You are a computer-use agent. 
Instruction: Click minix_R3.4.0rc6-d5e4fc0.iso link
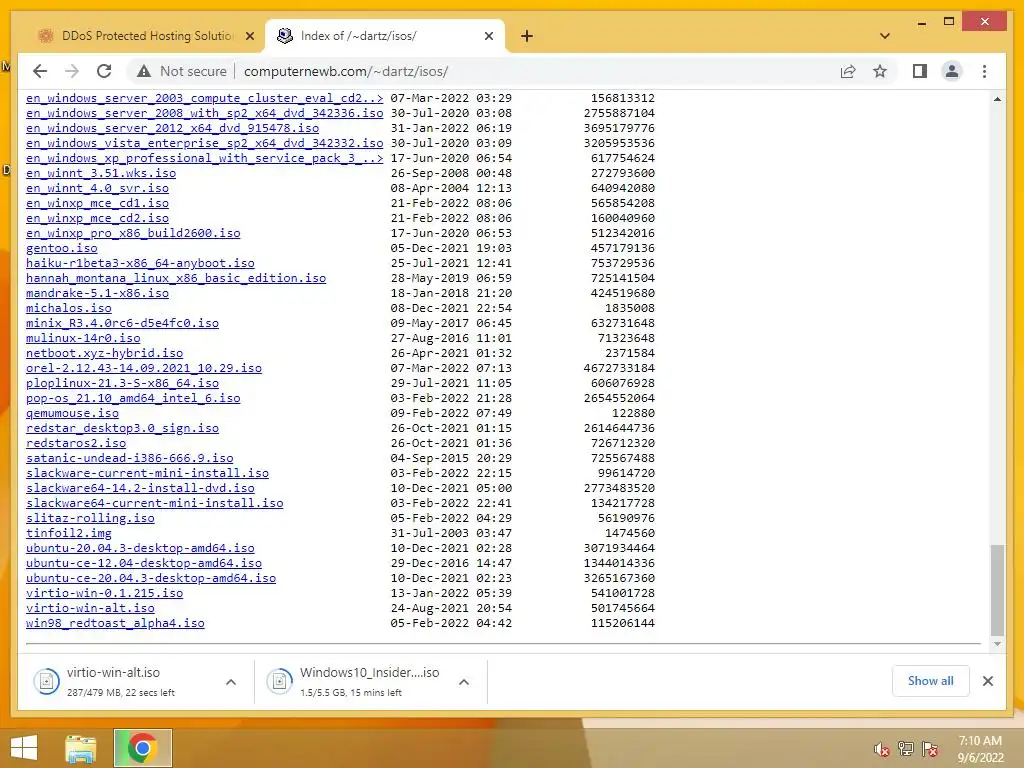pos(122,323)
